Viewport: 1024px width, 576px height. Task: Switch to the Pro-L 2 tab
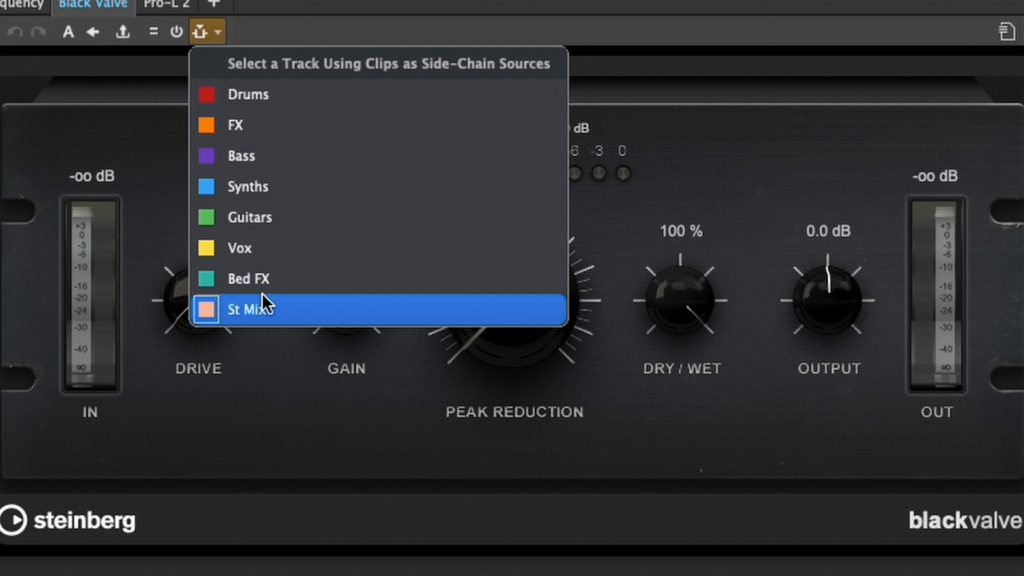[166, 4]
